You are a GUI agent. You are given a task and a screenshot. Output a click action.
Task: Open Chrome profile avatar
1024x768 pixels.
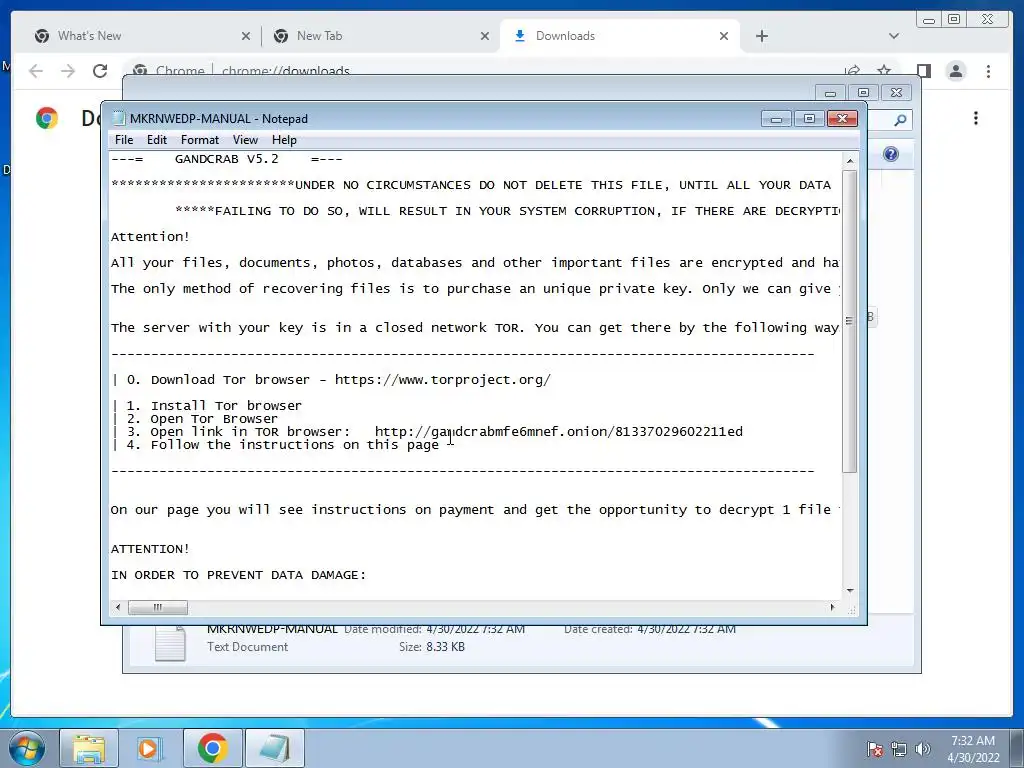click(955, 71)
